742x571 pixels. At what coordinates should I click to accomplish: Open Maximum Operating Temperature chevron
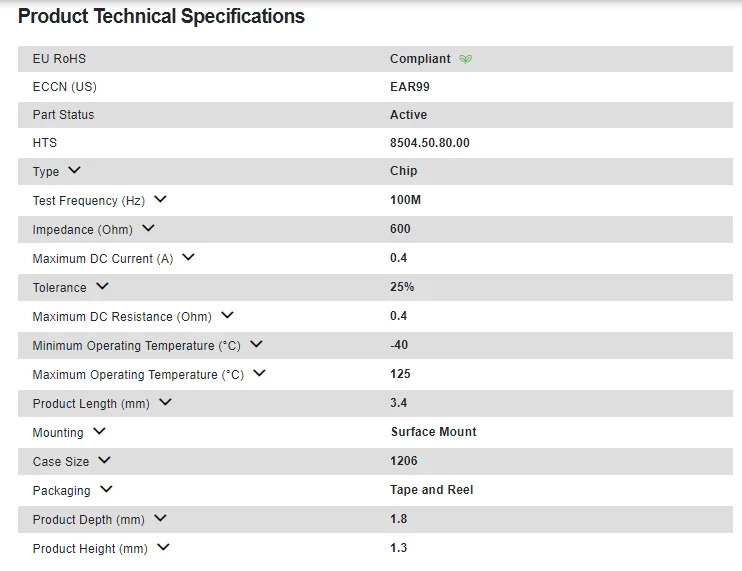[x=259, y=374]
